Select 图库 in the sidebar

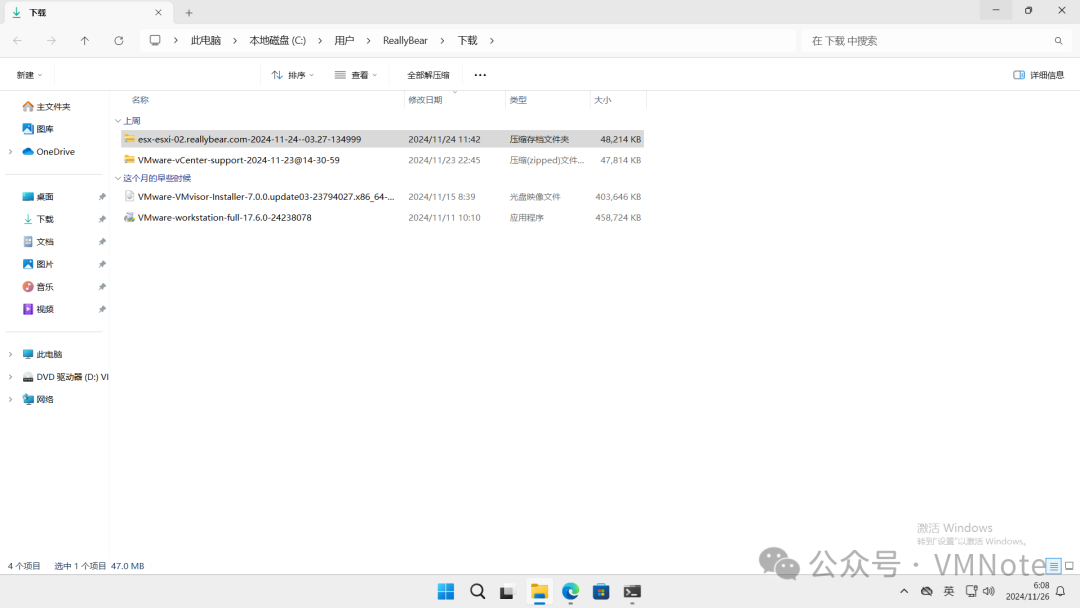click(45, 129)
